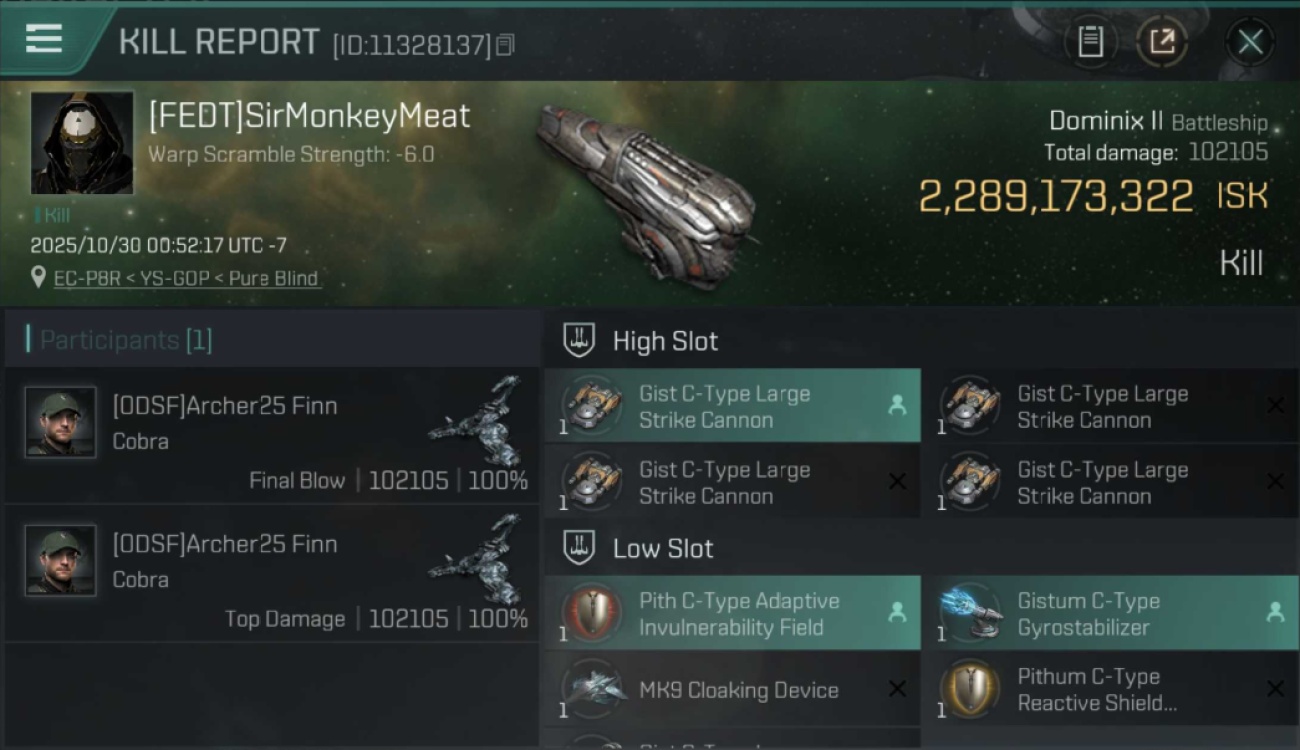Click the MK9 Cloaking Device icon
The image size is (1300, 750).
[592, 689]
